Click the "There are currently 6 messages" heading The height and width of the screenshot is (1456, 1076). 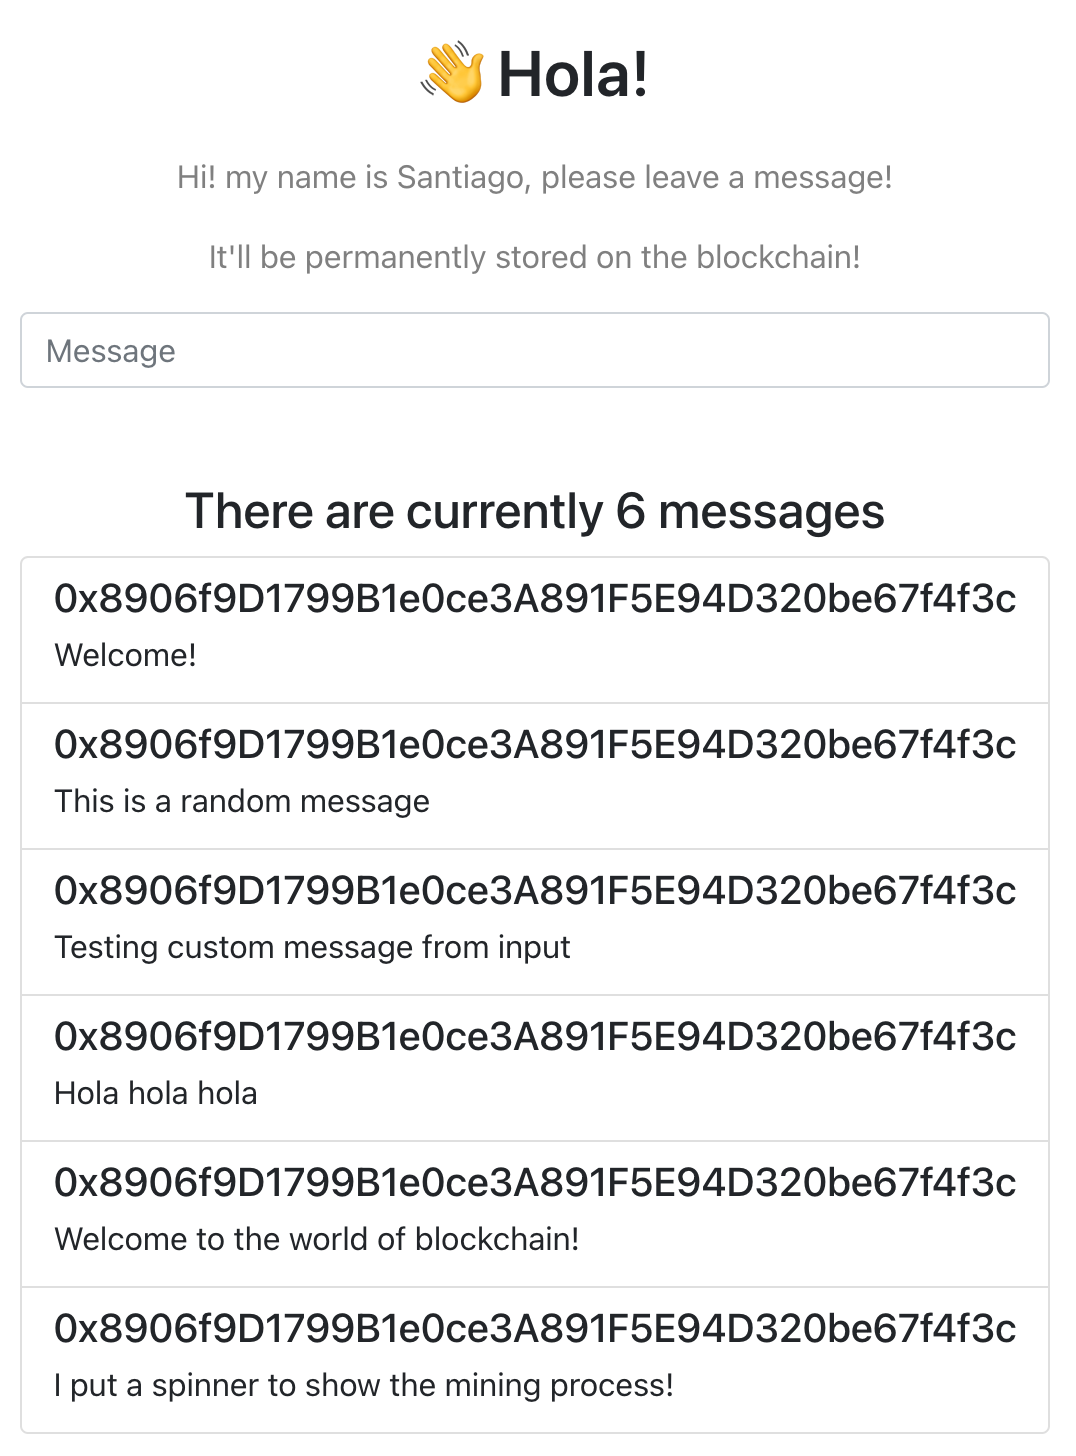click(x=537, y=511)
